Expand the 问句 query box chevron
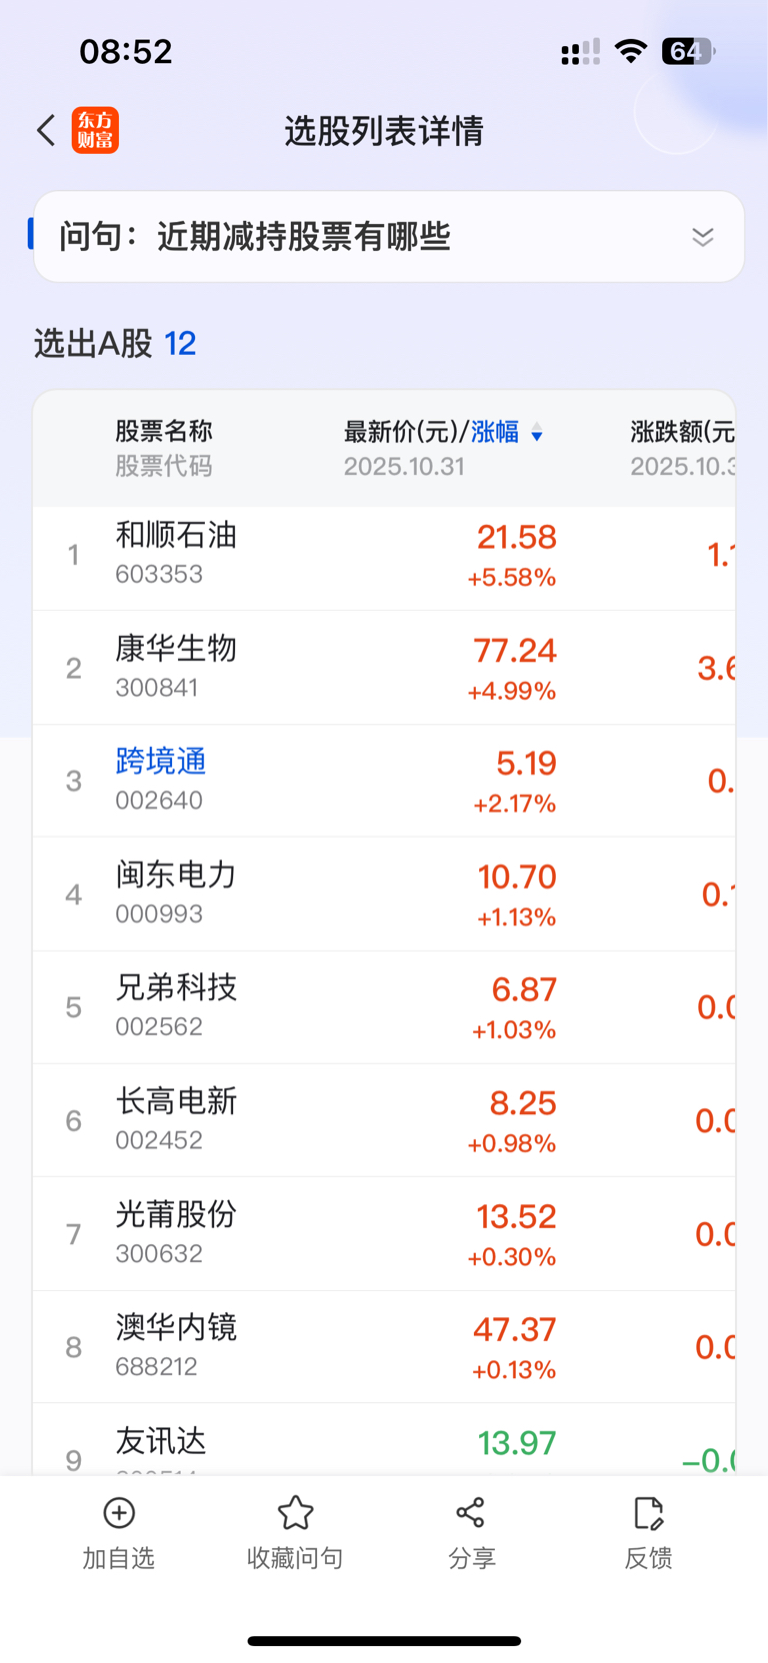The width and height of the screenshot is (768, 1663). (703, 237)
